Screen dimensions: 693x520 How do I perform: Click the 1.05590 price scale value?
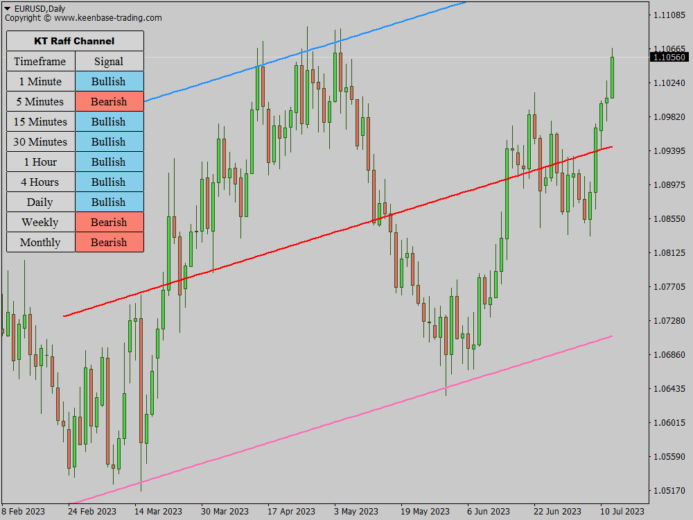click(669, 457)
